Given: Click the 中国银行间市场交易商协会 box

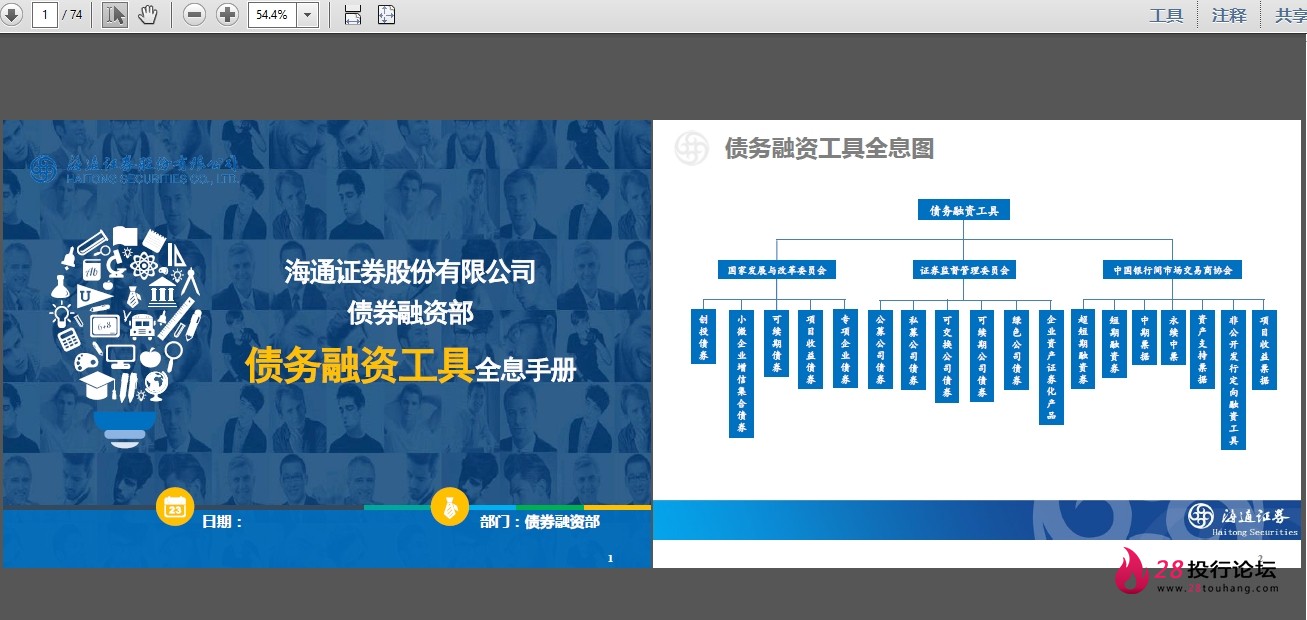Looking at the screenshot, I should click(x=1172, y=270).
